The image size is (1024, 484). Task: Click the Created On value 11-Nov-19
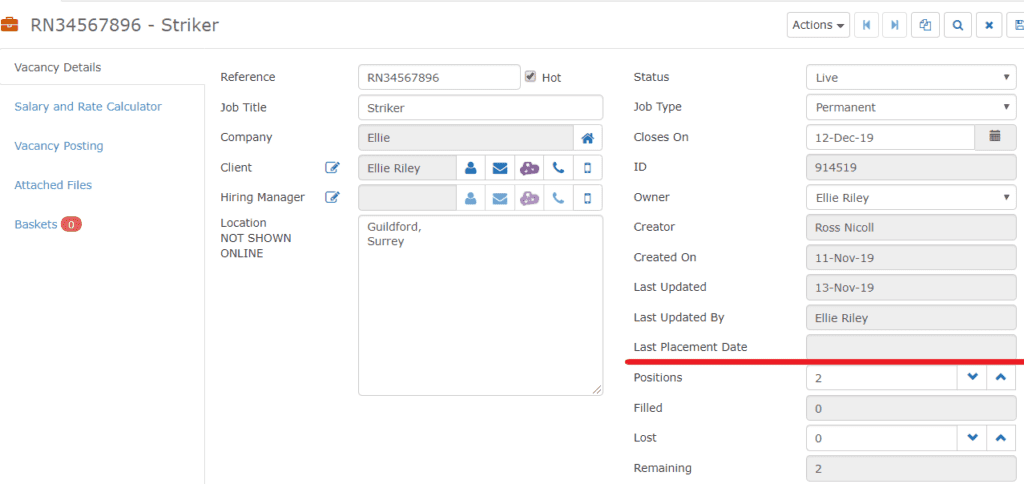coord(911,257)
